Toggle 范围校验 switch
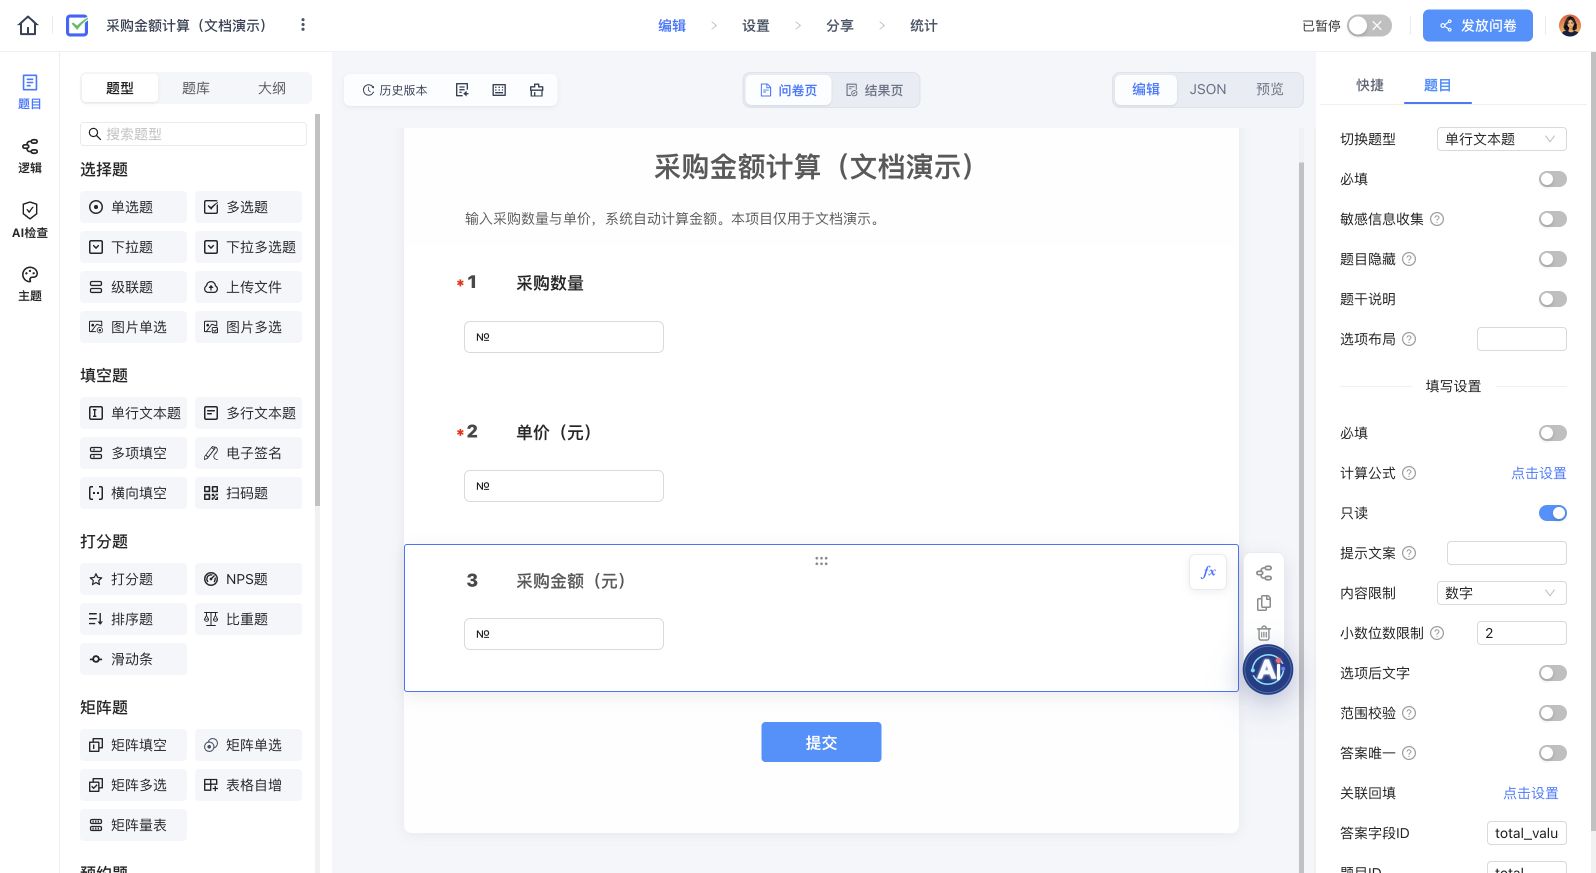The height and width of the screenshot is (873, 1596). click(x=1553, y=713)
